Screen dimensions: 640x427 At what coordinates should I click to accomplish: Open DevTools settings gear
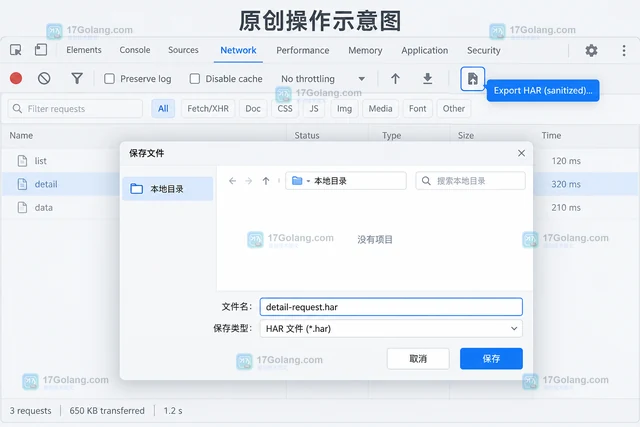click(591, 50)
